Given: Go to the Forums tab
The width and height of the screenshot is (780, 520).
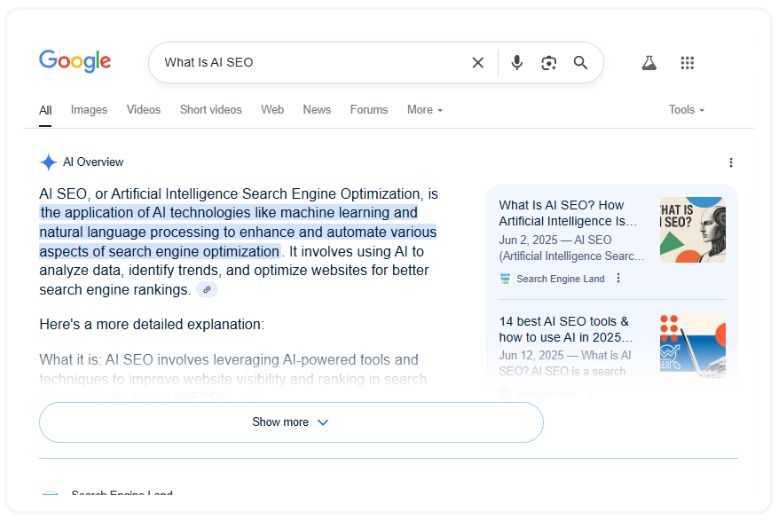Looking at the screenshot, I should [x=369, y=109].
